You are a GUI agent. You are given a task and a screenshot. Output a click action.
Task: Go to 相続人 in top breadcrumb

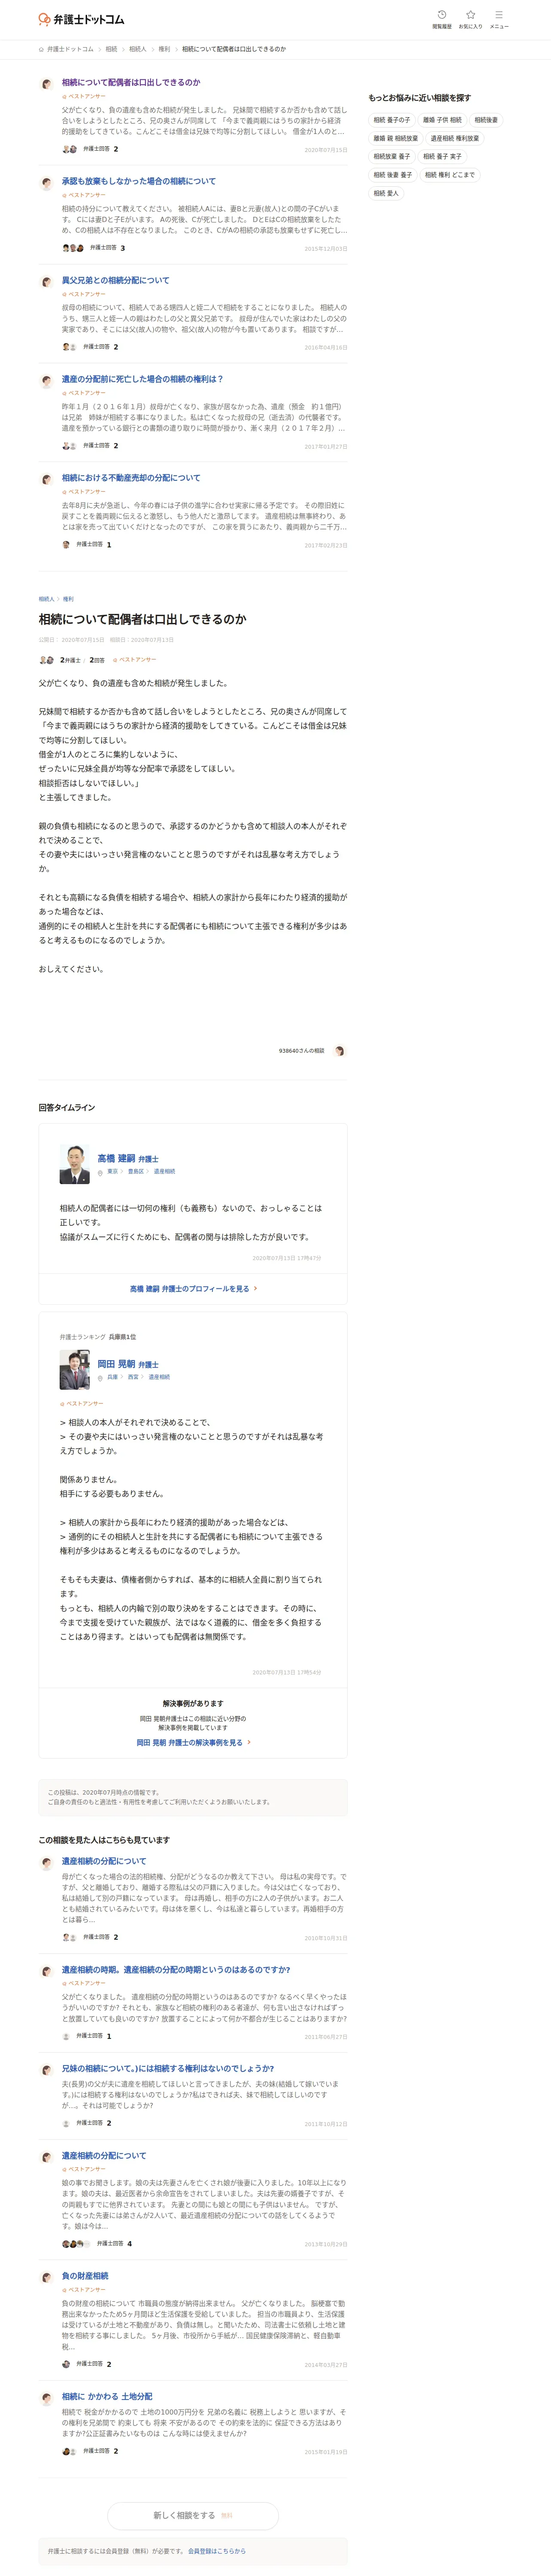[x=138, y=49]
